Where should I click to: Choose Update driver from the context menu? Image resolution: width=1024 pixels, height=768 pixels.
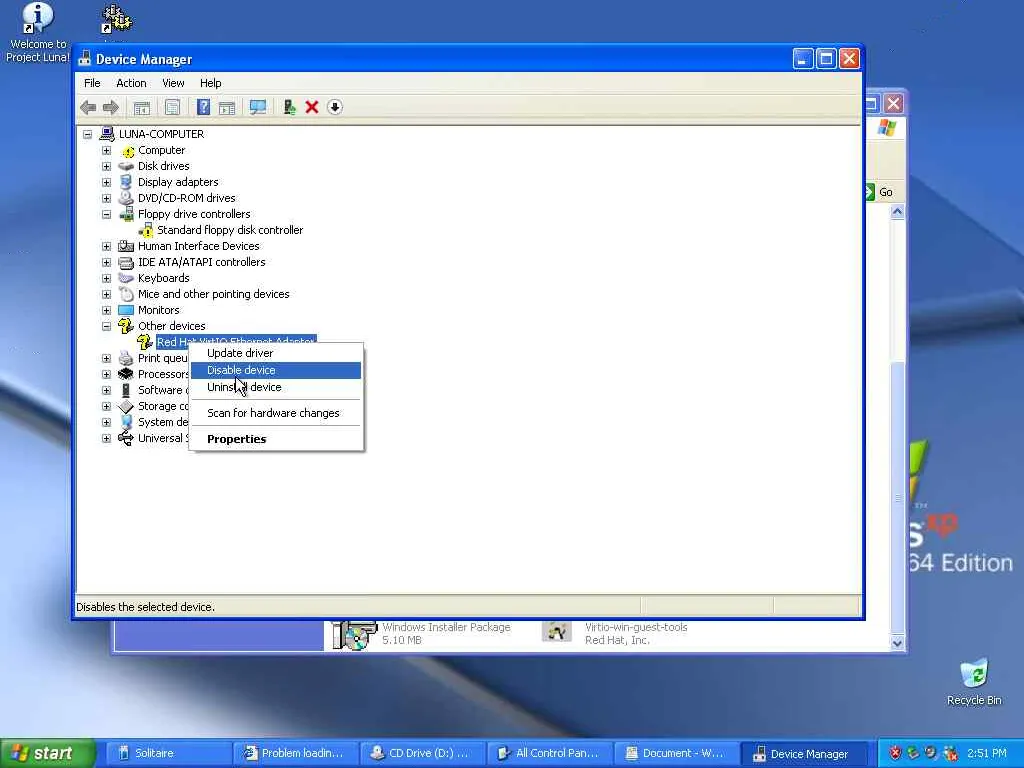click(276, 353)
